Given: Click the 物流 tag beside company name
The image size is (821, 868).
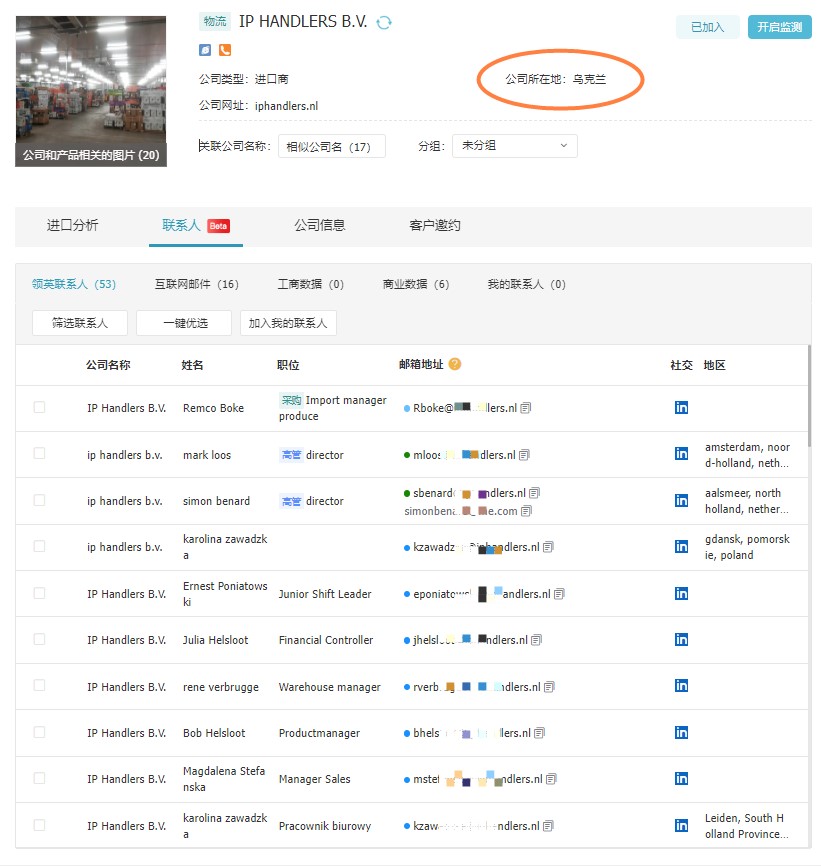Looking at the screenshot, I should [x=214, y=22].
